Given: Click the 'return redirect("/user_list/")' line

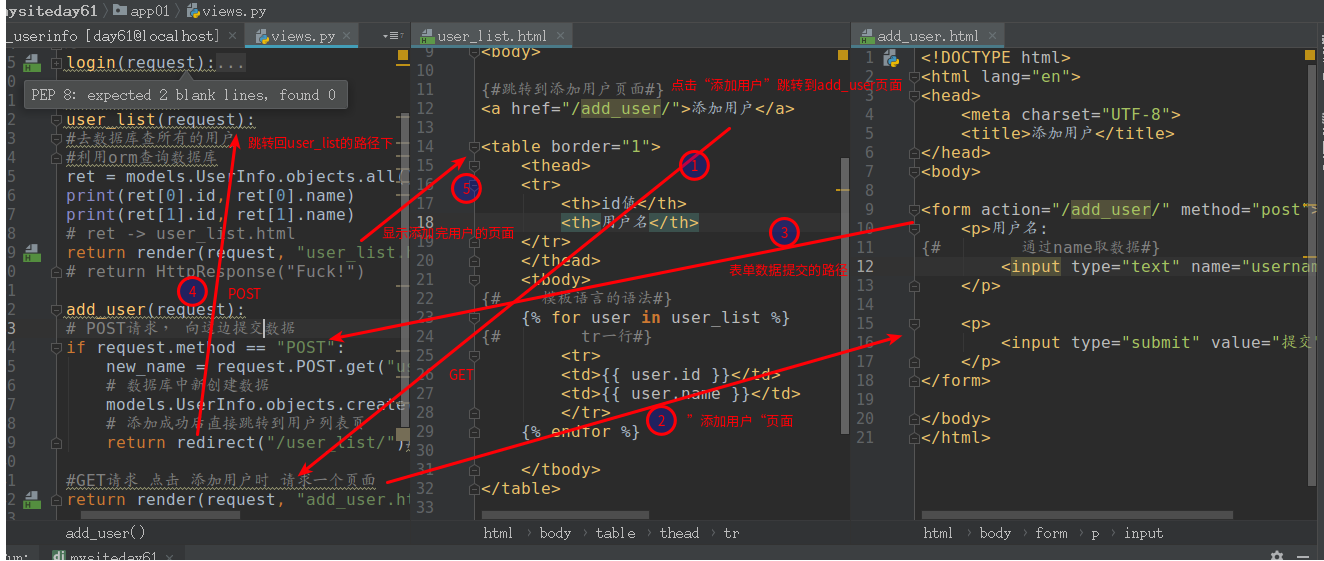Looking at the screenshot, I should click(258, 443).
